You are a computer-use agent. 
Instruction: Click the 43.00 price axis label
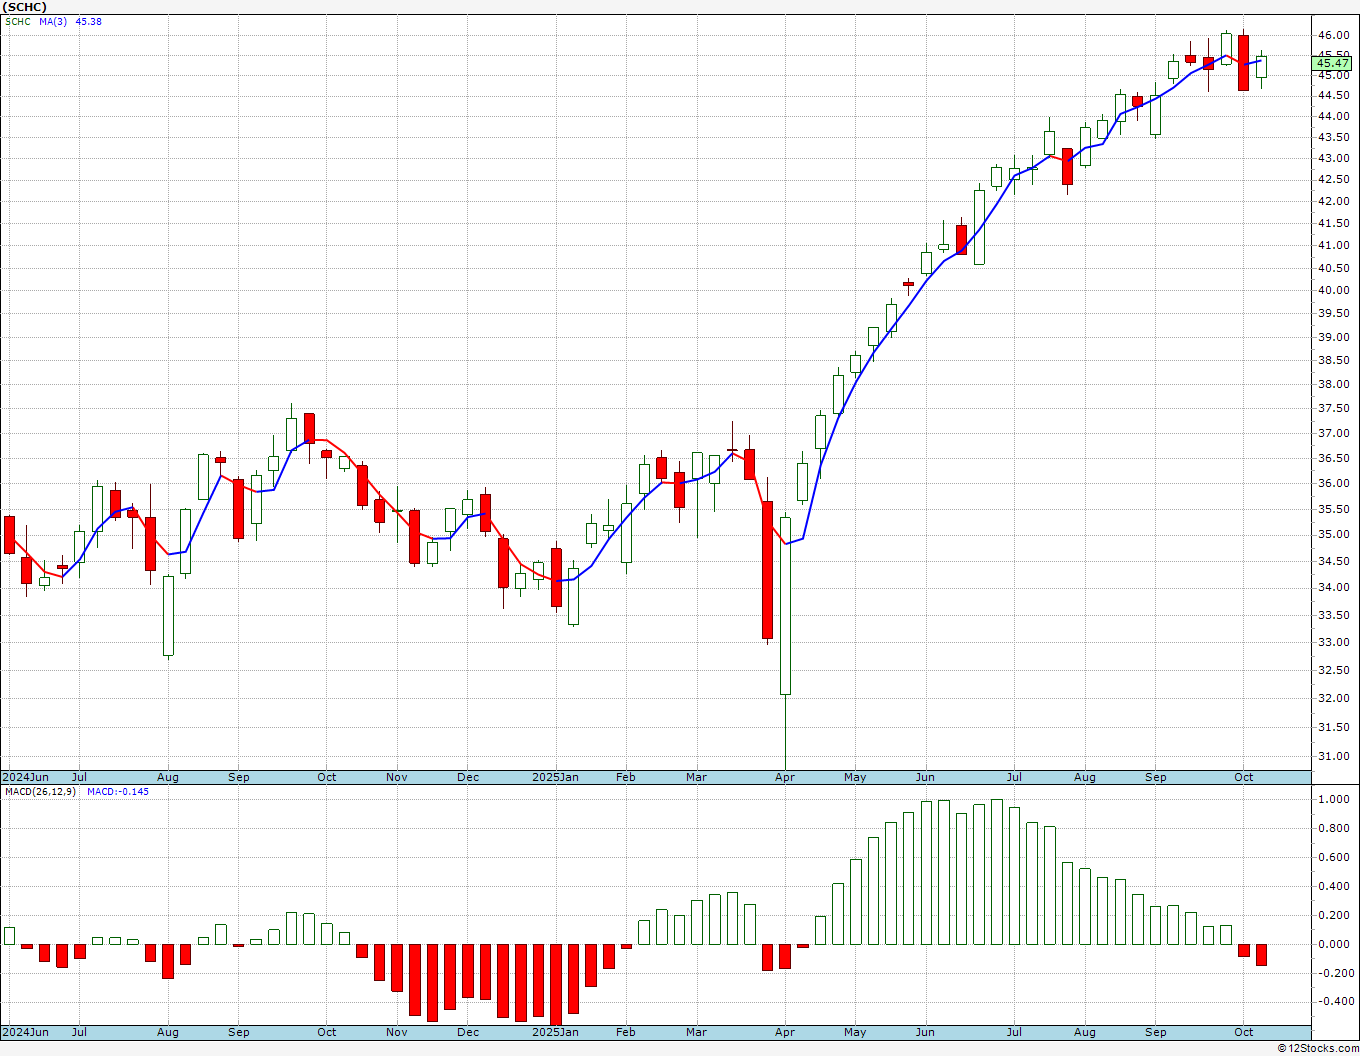(x=1333, y=158)
